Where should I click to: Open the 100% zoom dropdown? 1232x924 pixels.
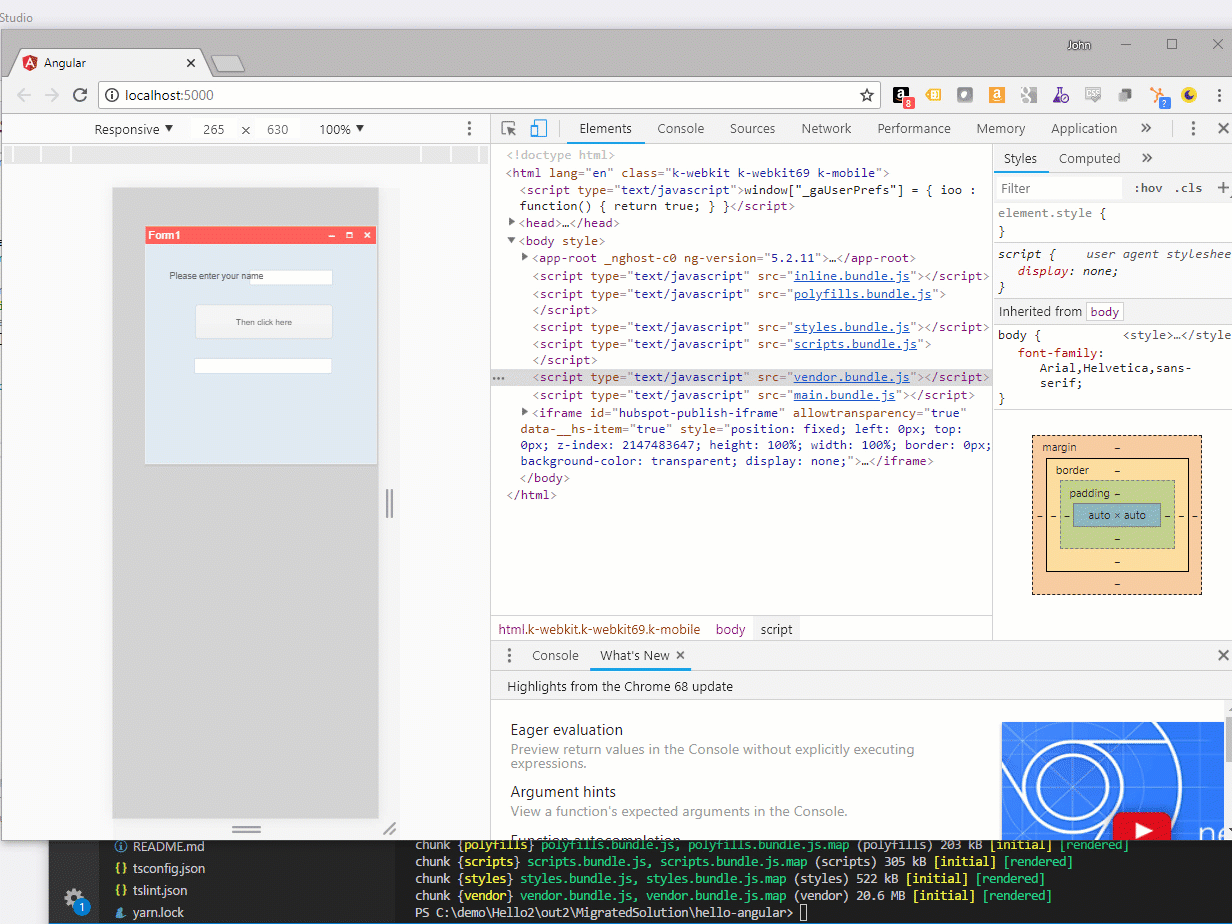(x=342, y=129)
